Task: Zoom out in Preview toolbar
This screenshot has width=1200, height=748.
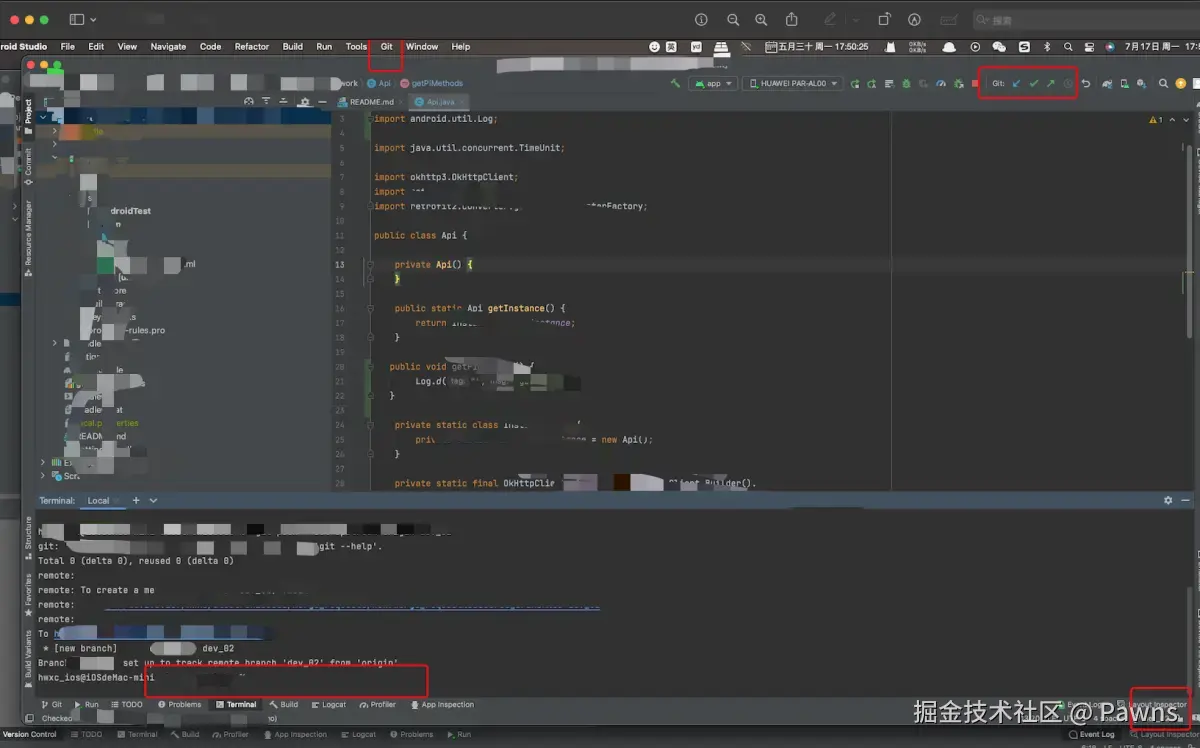Action: pos(733,20)
